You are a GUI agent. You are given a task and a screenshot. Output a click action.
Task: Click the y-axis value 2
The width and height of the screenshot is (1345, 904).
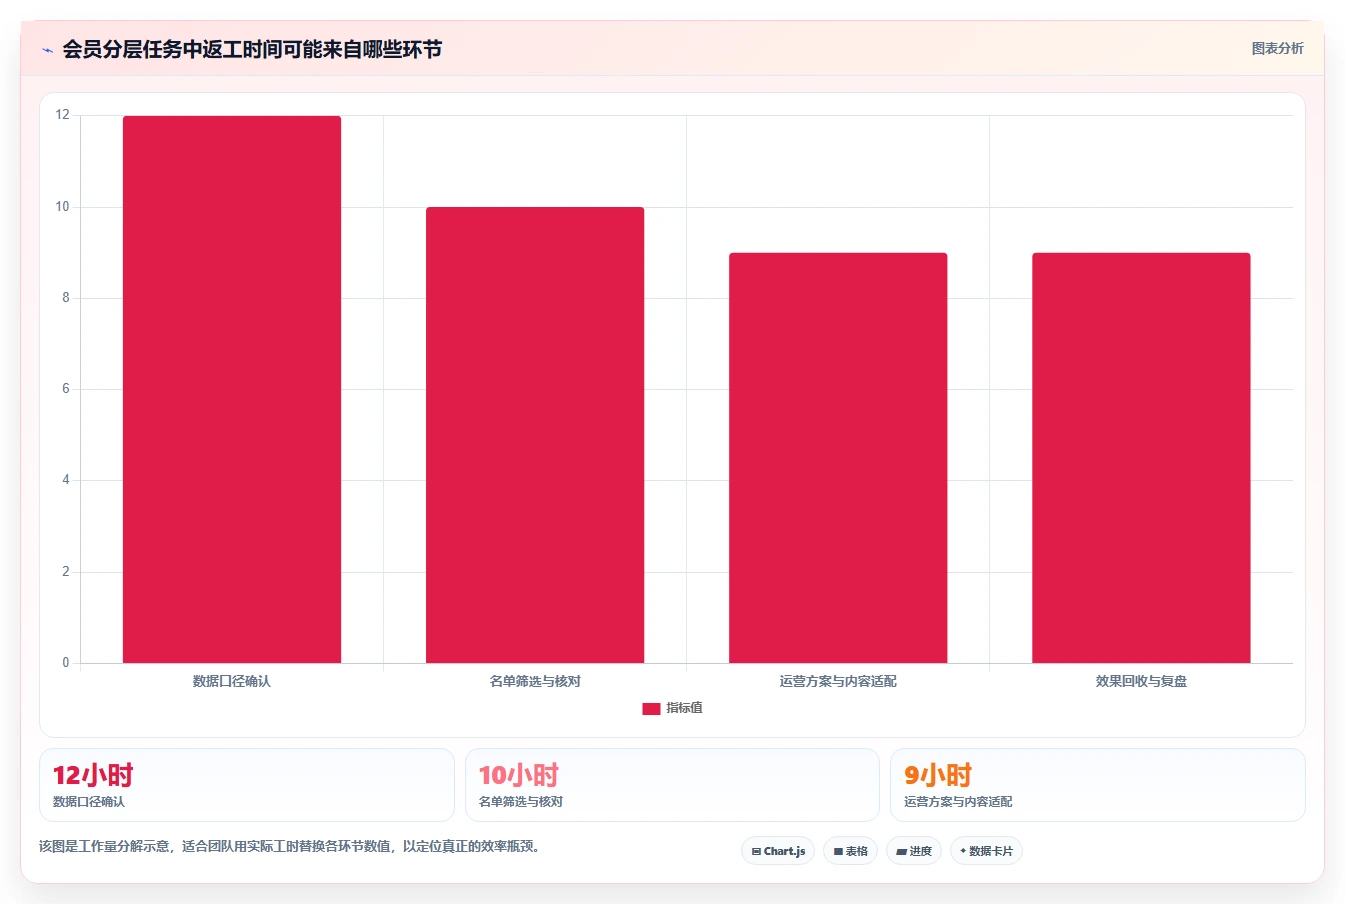(x=66, y=572)
